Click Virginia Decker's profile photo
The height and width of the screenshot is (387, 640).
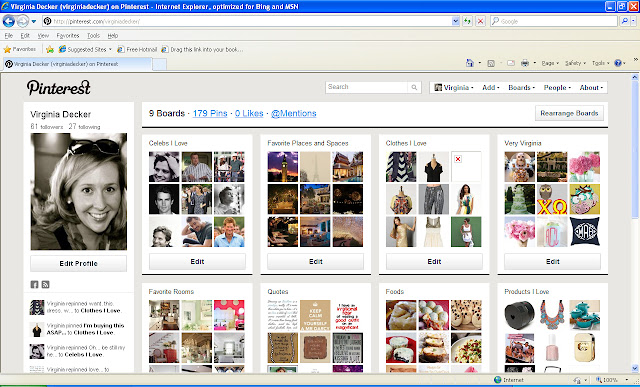pos(78,191)
